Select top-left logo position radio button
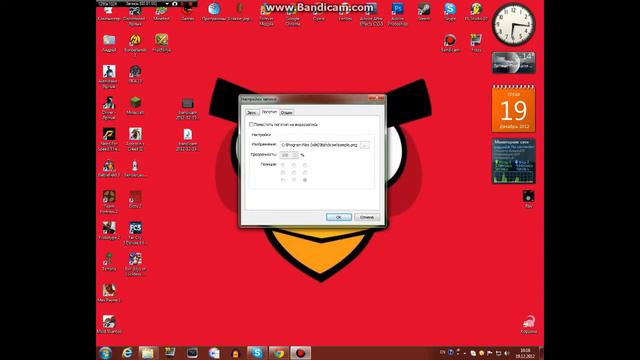 coord(283,165)
